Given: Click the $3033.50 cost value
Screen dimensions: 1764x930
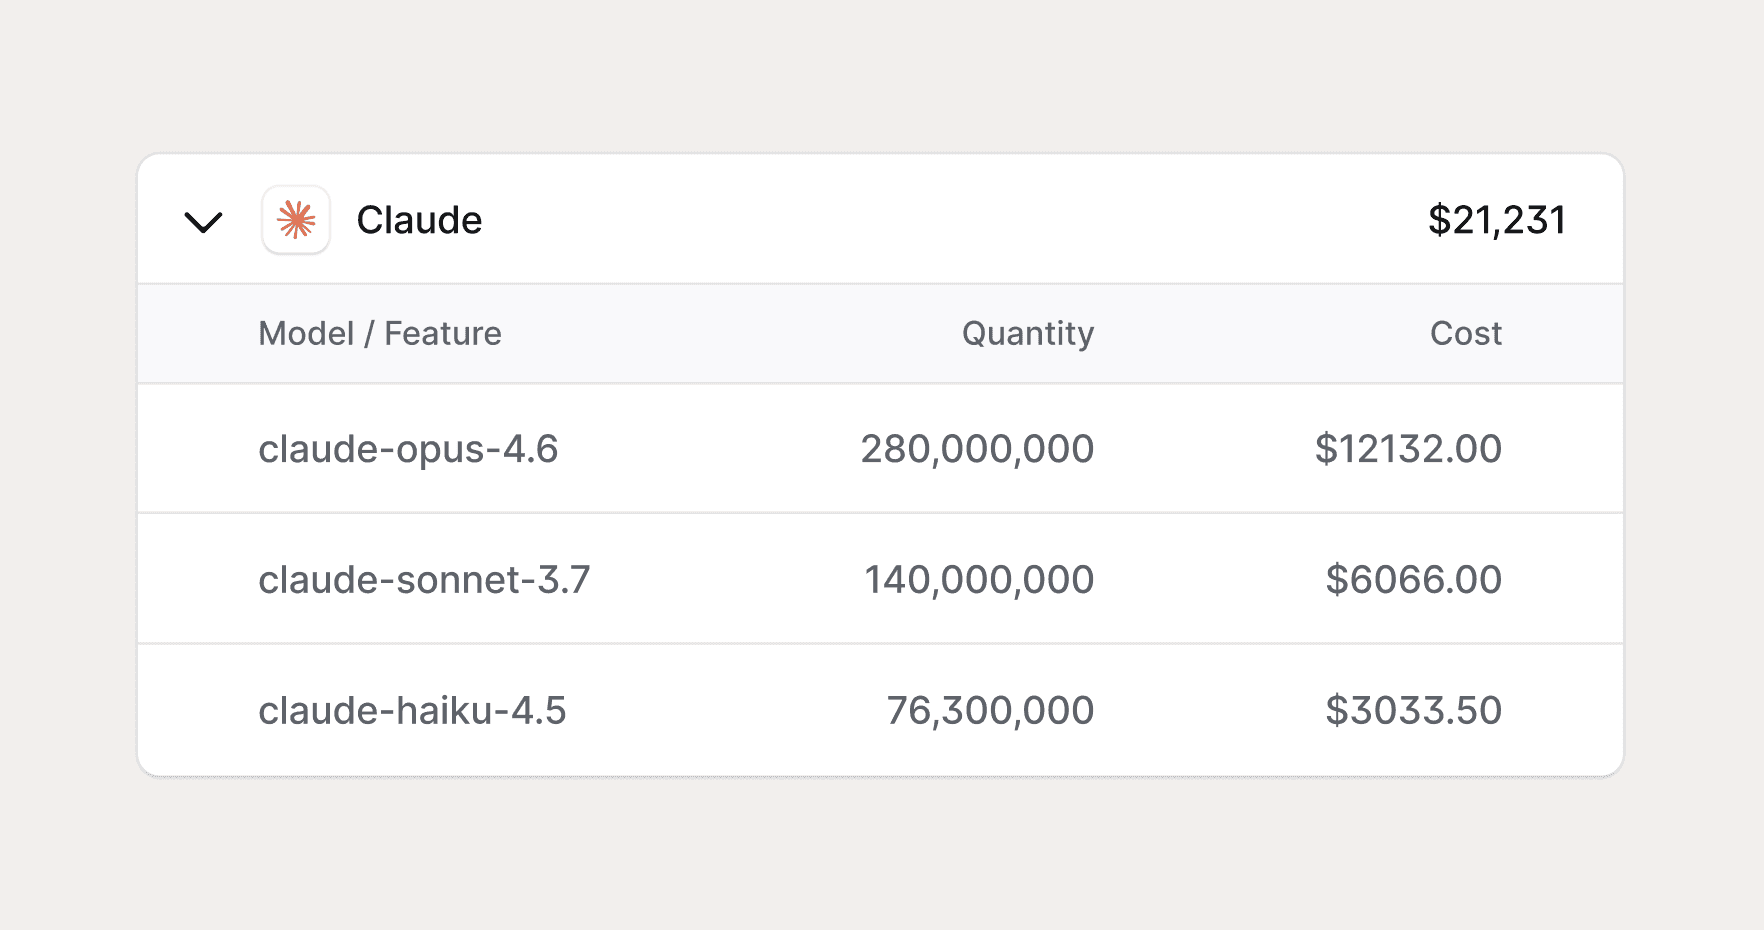Looking at the screenshot, I should tap(1413, 710).
